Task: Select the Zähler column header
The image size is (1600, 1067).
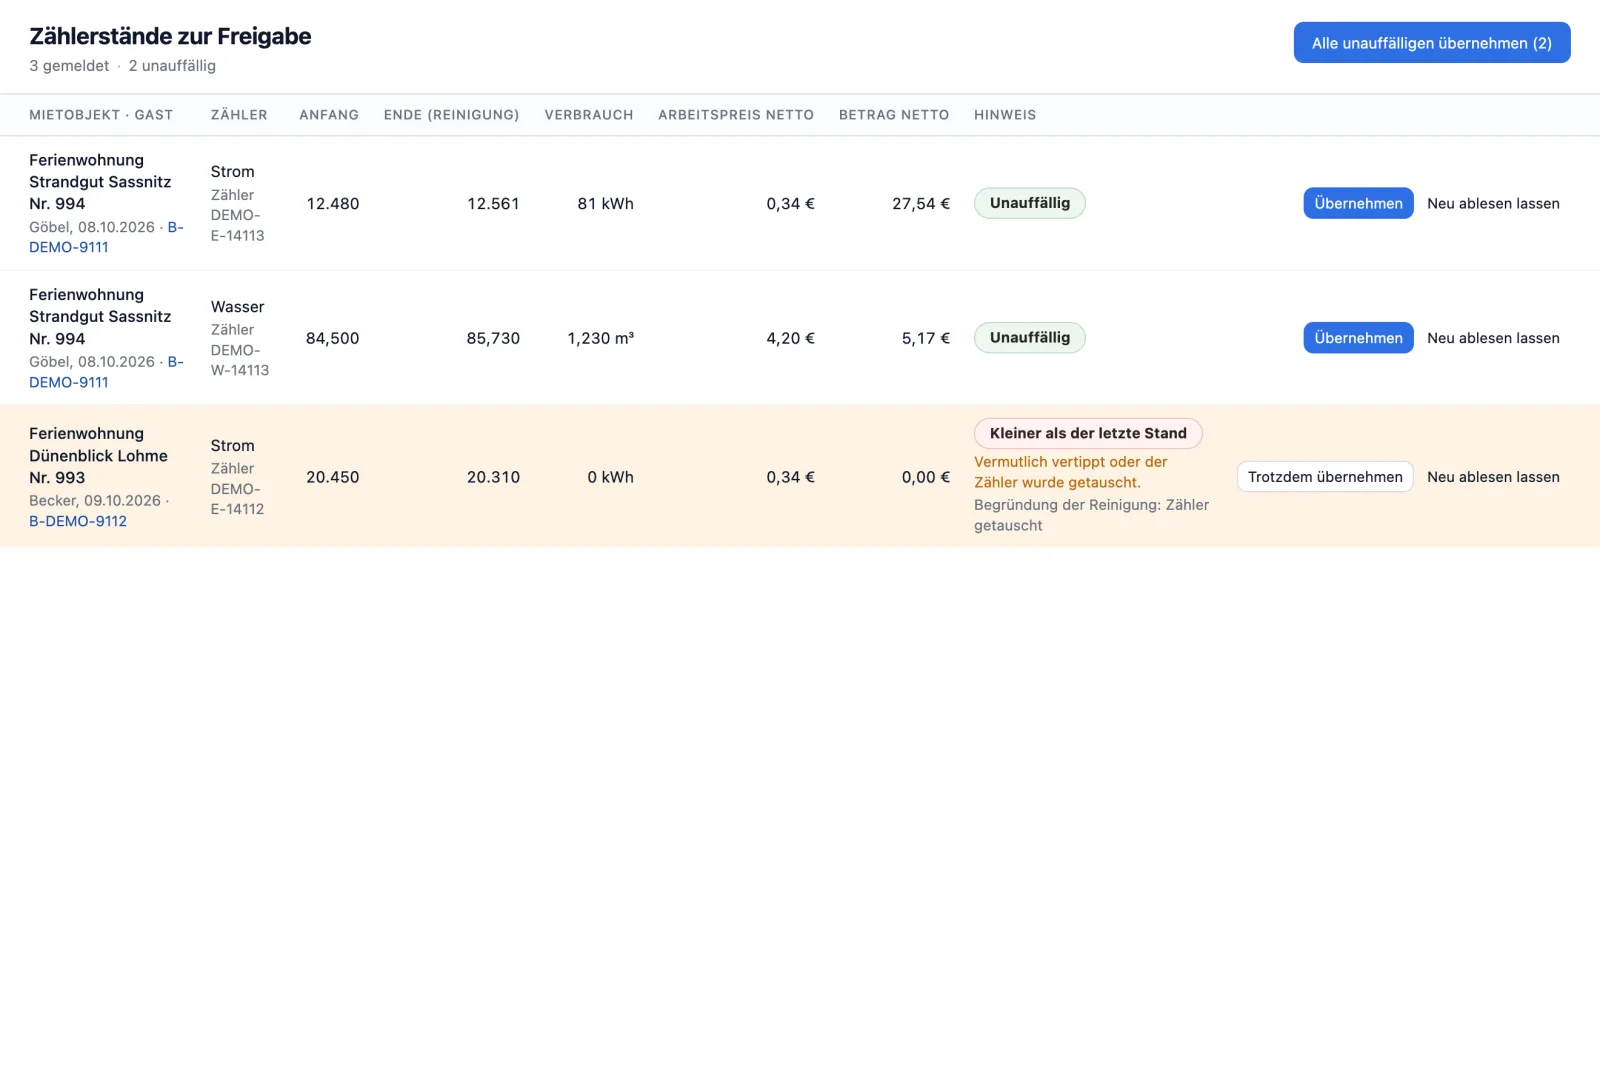Action: pyautogui.click(x=239, y=115)
